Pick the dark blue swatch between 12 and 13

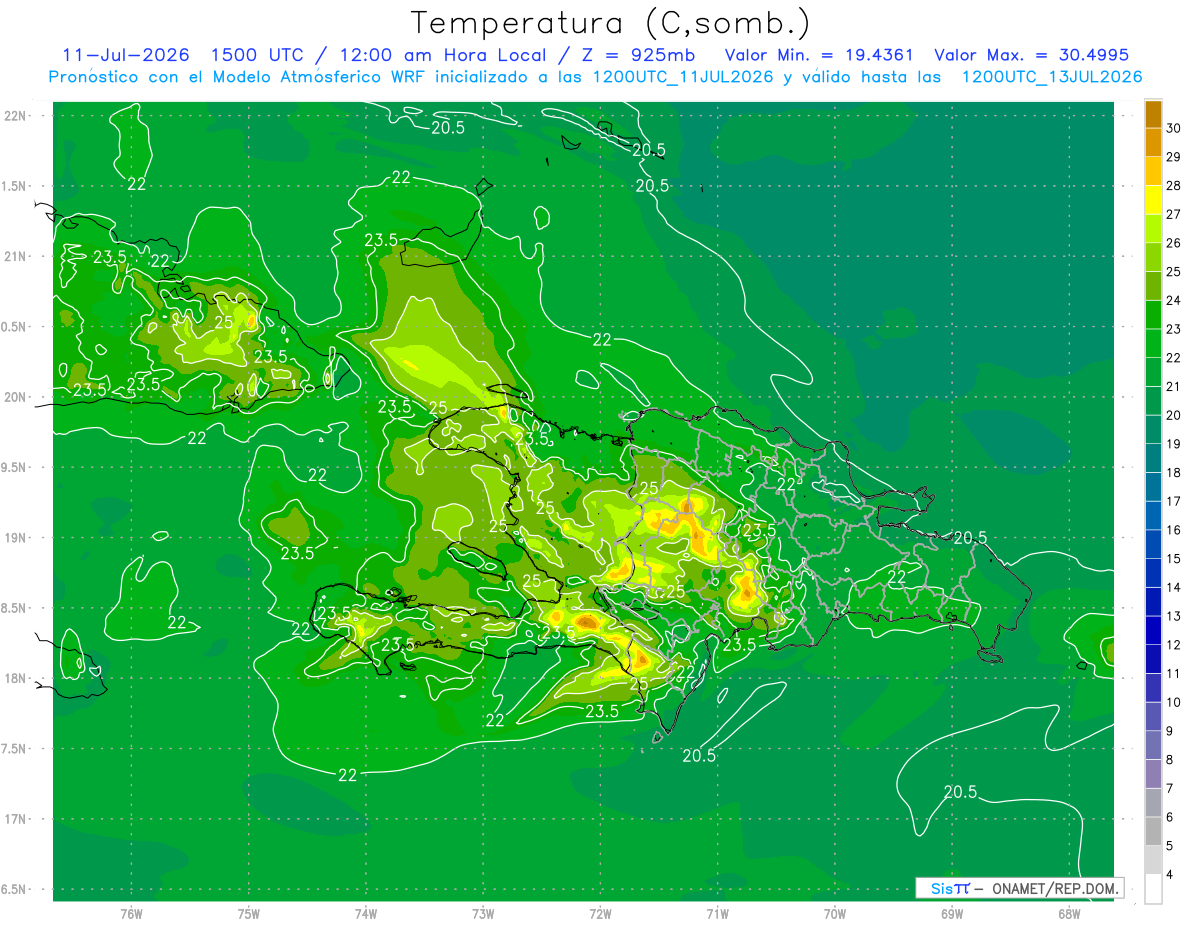point(1153,630)
